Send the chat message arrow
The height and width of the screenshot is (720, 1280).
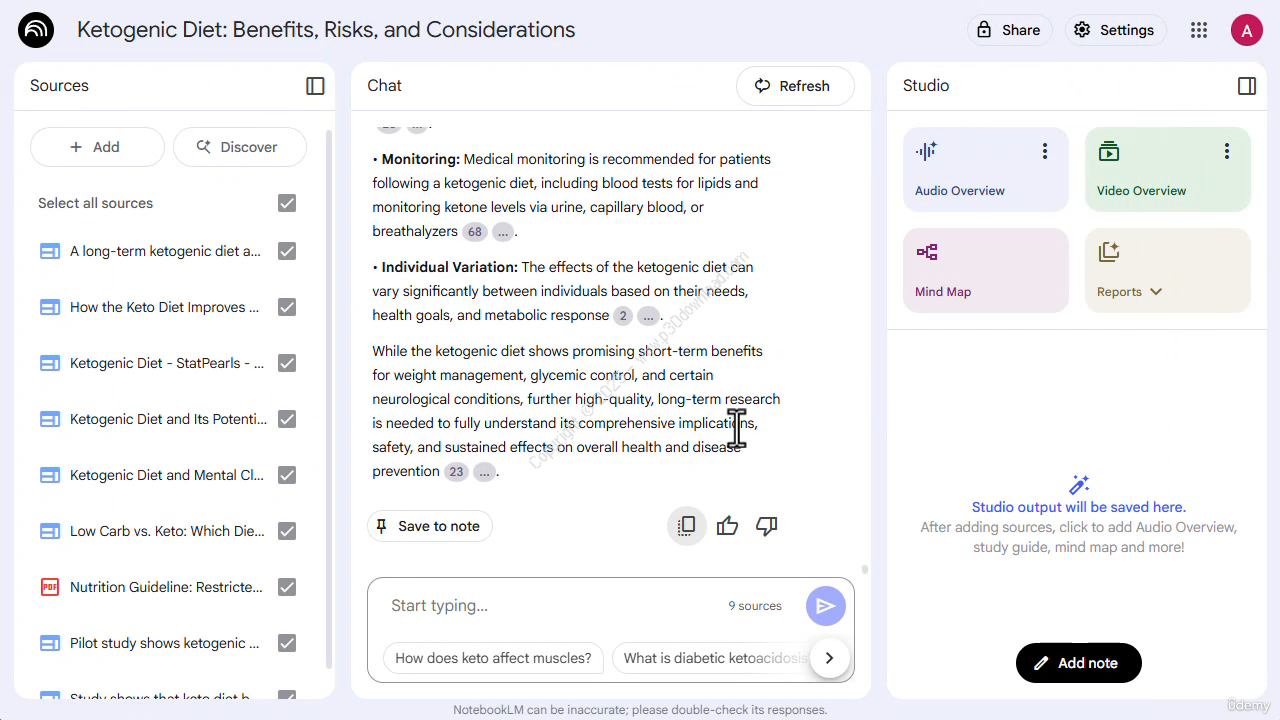[826, 606]
